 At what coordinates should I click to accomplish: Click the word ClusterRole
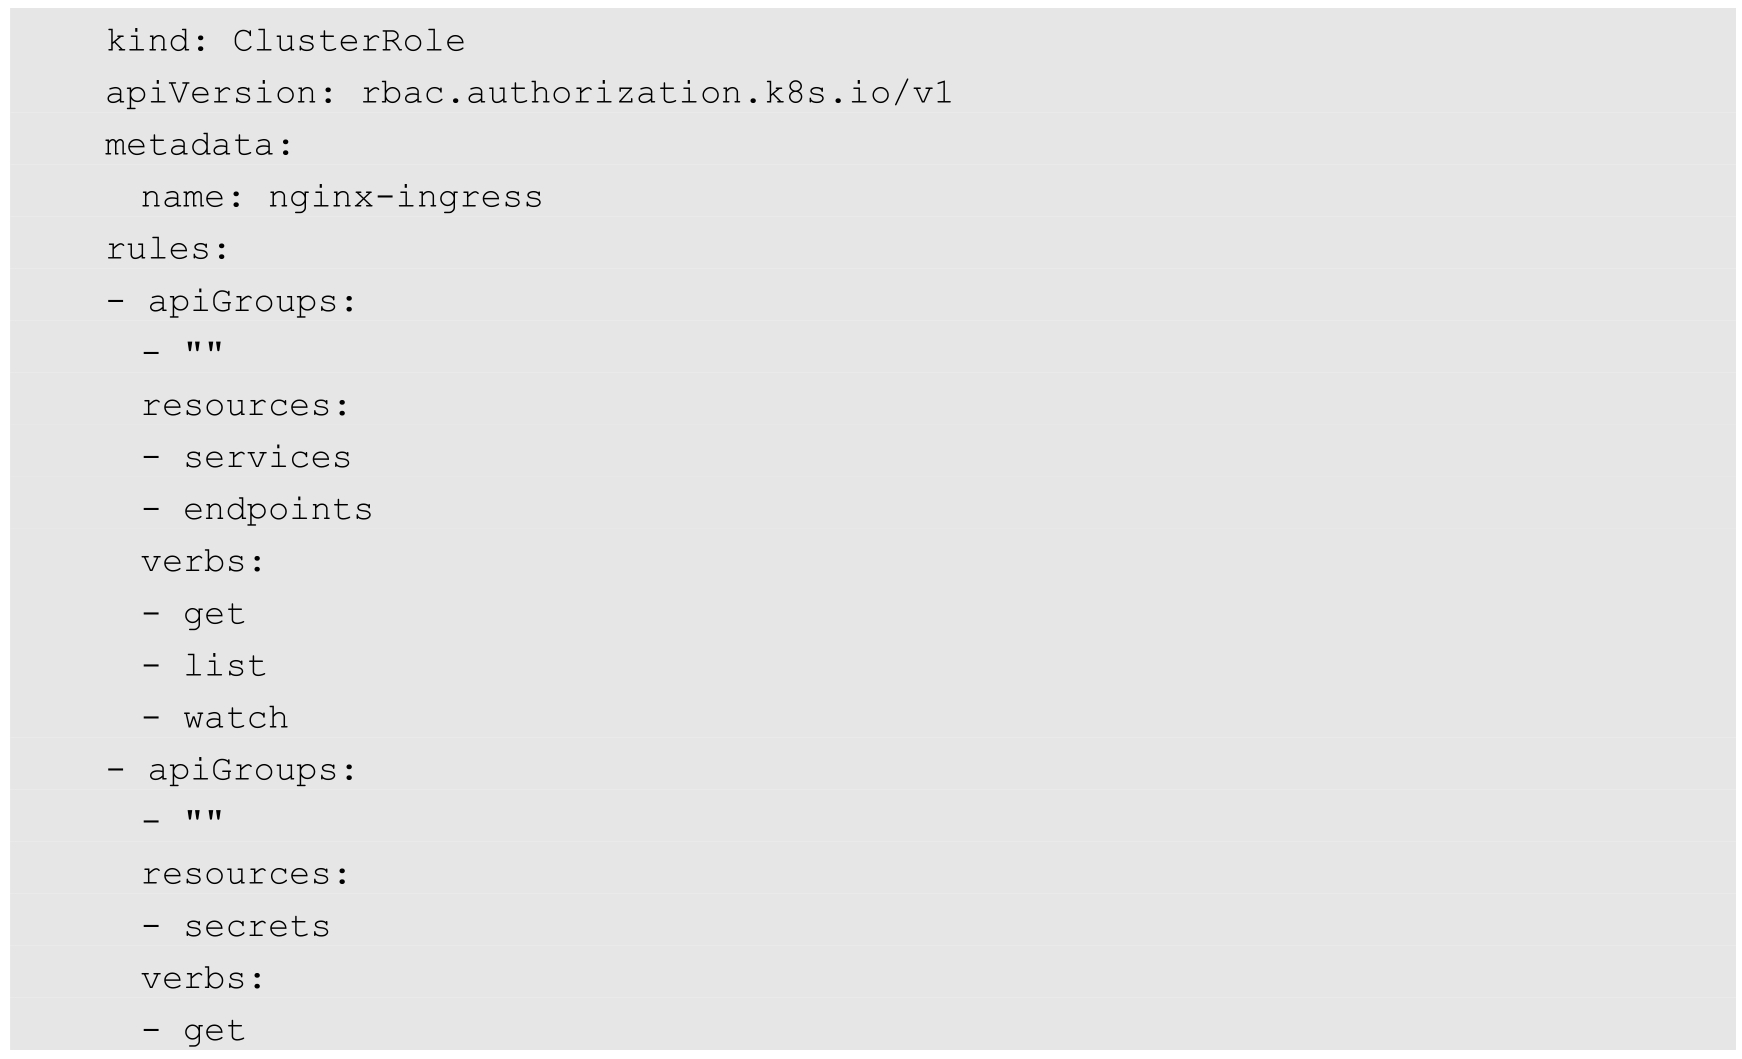[x=348, y=41]
